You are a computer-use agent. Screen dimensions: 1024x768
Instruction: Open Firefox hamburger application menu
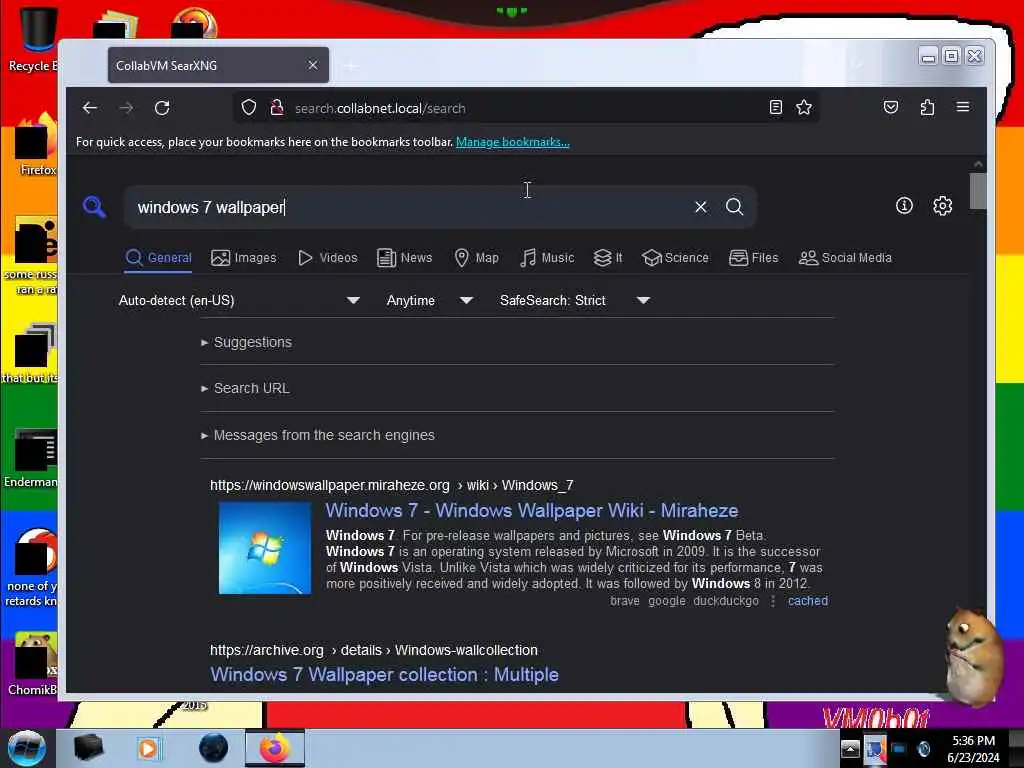pos(963,107)
